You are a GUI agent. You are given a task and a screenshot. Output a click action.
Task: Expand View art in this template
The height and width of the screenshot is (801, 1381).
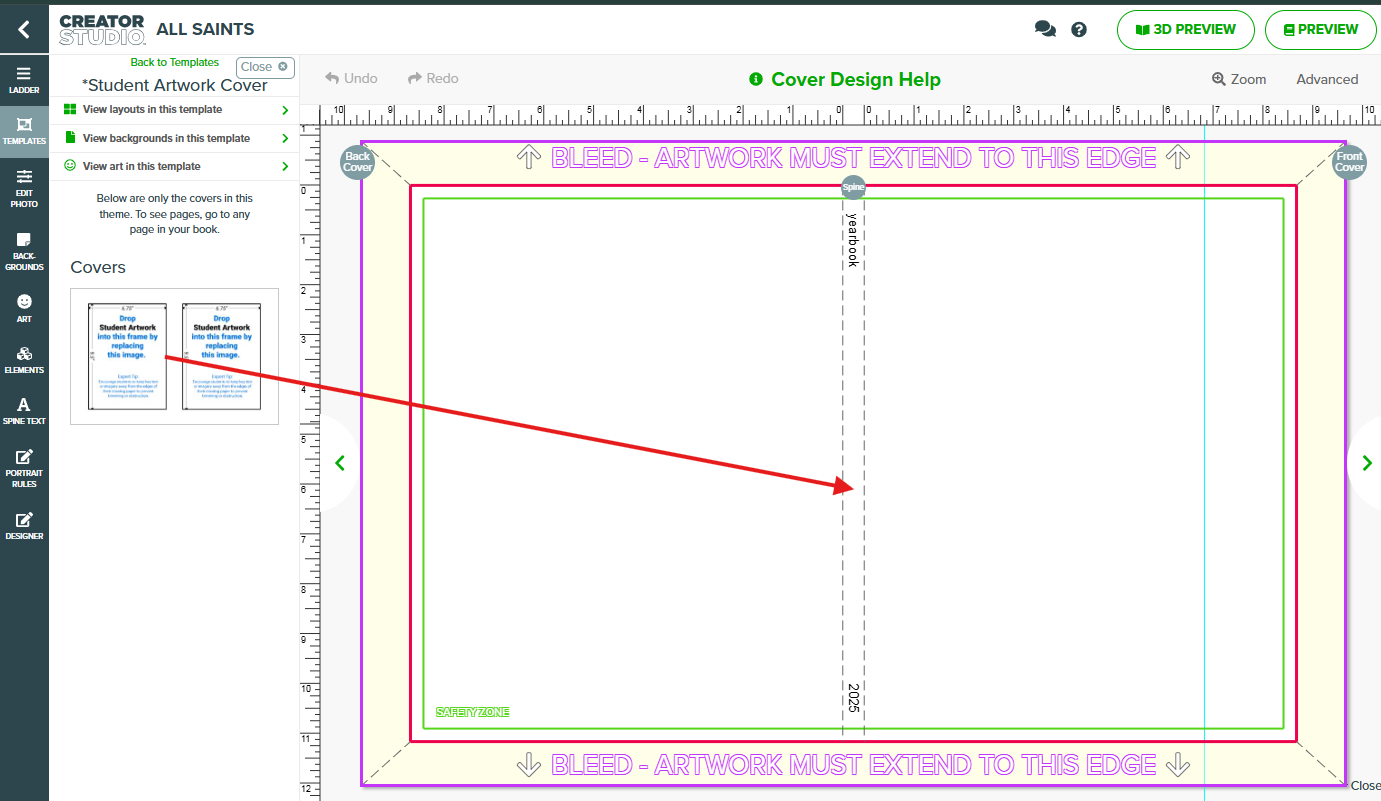(x=175, y=166)
